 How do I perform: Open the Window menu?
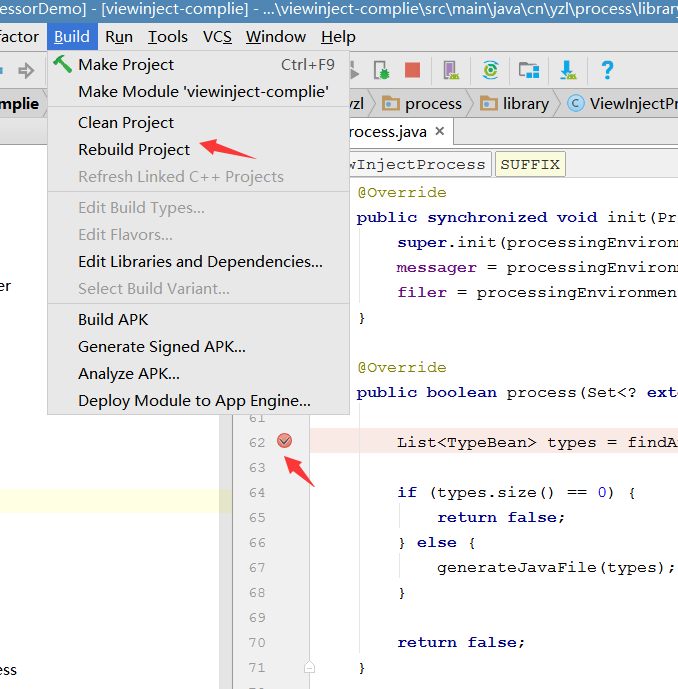pyautogui.click(x=276, y=36)
